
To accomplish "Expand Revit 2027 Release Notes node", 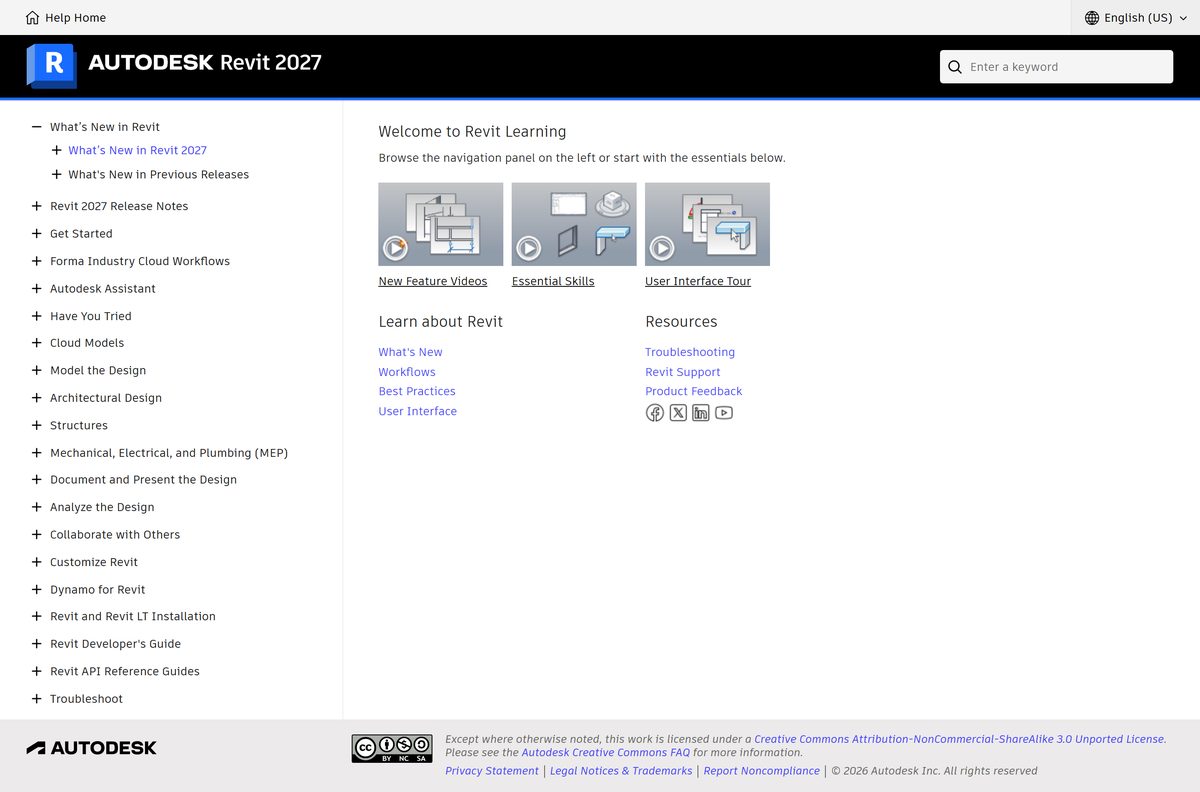I will pos(37,206).
